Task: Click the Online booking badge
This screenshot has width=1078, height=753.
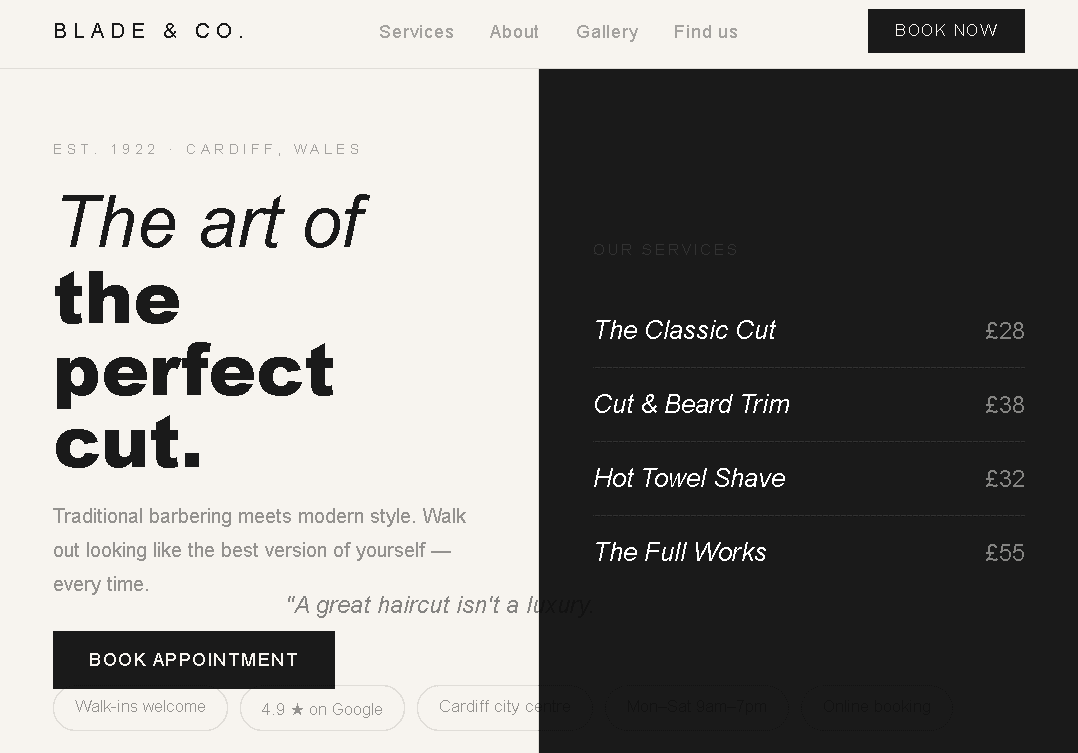Action: 876,706
